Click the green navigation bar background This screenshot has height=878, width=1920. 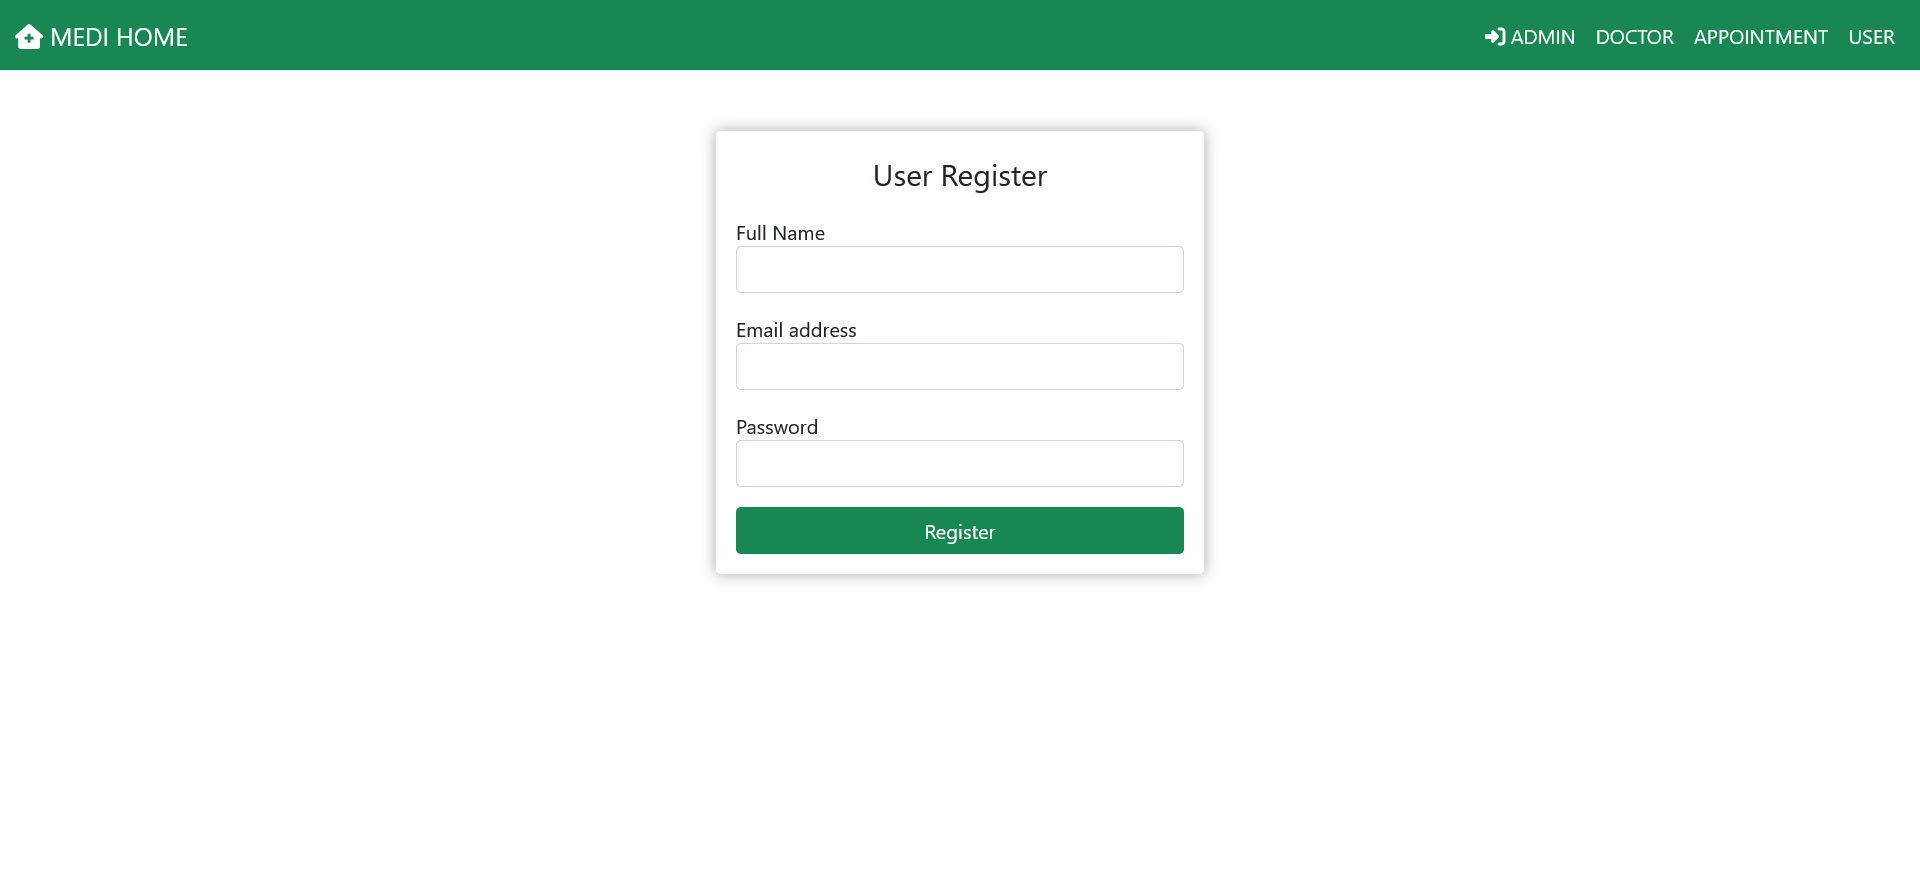(800, 35)
